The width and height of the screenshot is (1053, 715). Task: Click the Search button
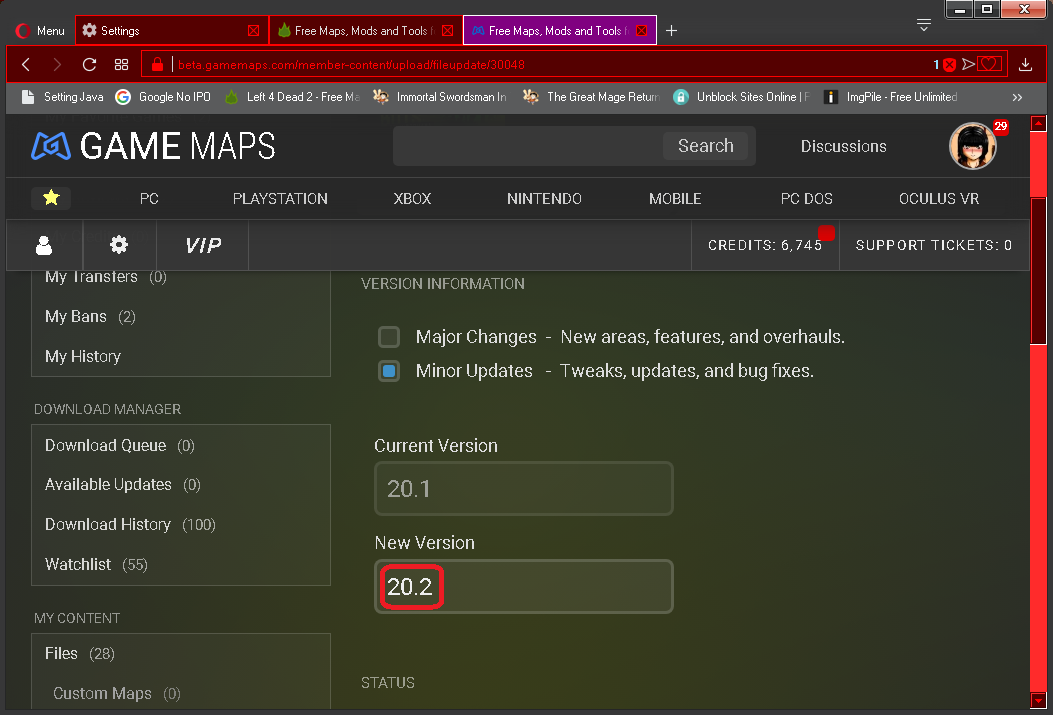tap(707, 146)
